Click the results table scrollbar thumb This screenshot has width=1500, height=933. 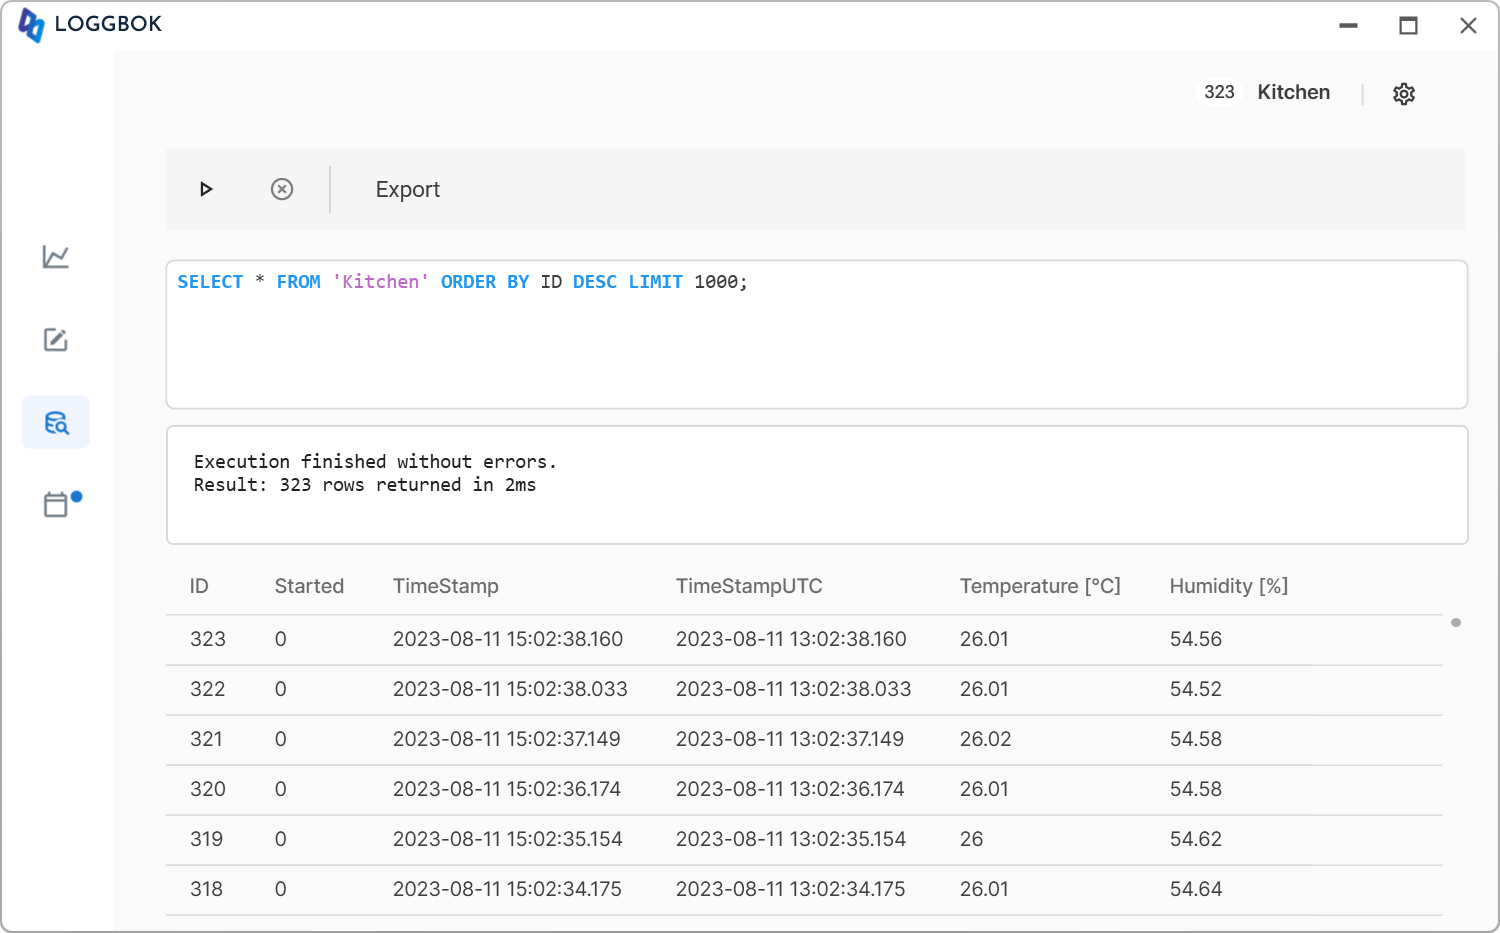(x=1456, y=623)
